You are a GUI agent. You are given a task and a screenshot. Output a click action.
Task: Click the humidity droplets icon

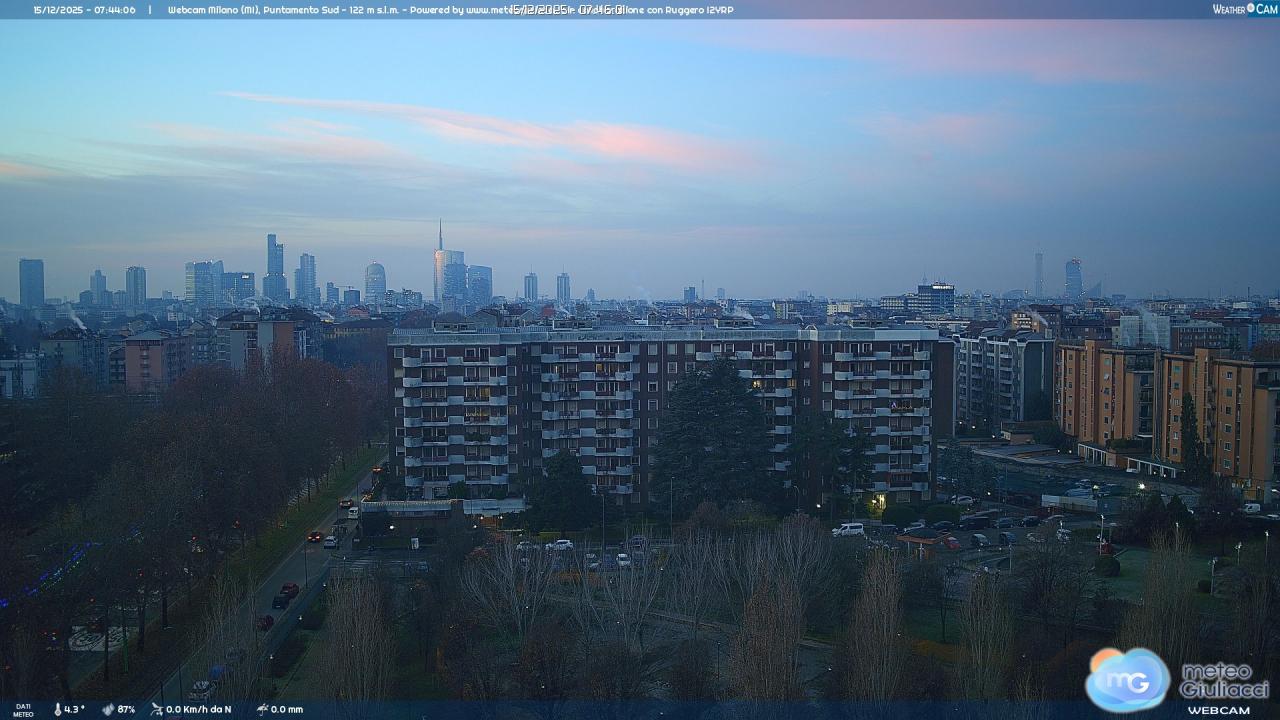click(x=108, y=709)
